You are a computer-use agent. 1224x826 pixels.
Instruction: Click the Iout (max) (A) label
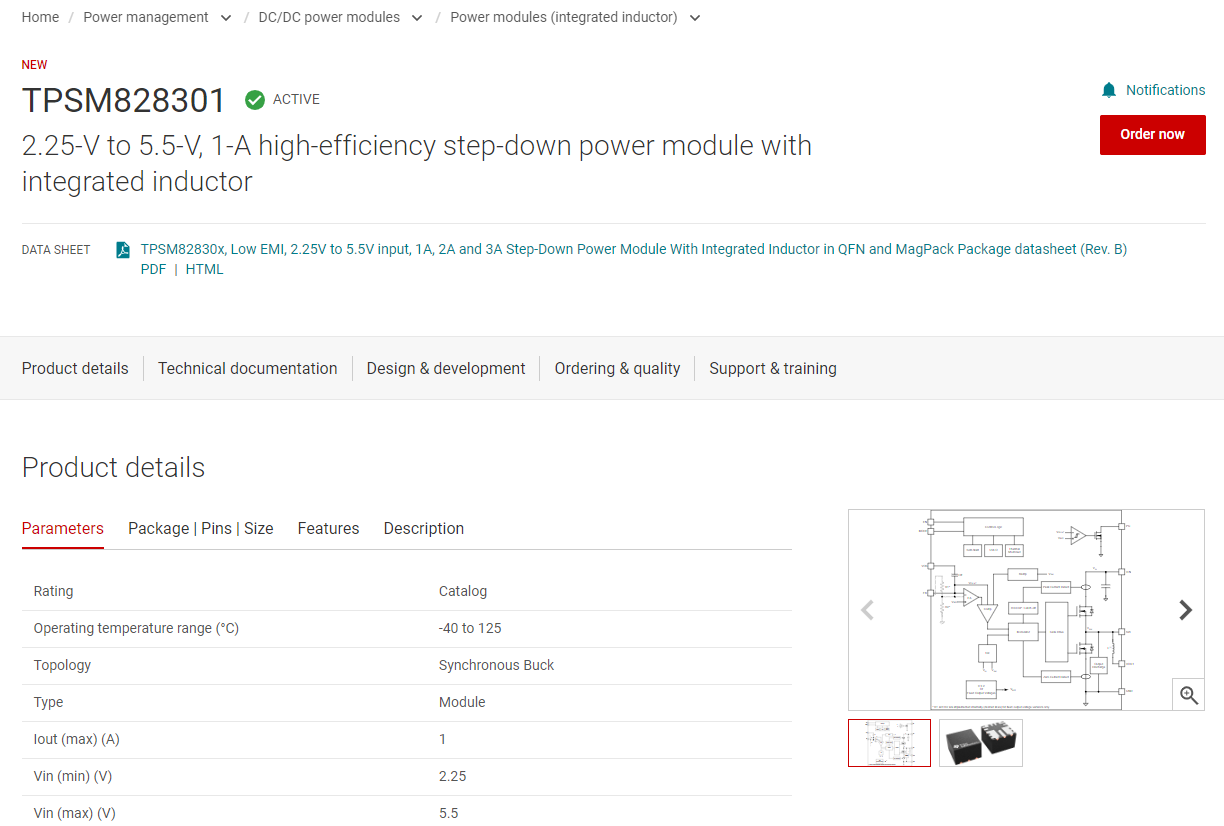coord(76,739)
